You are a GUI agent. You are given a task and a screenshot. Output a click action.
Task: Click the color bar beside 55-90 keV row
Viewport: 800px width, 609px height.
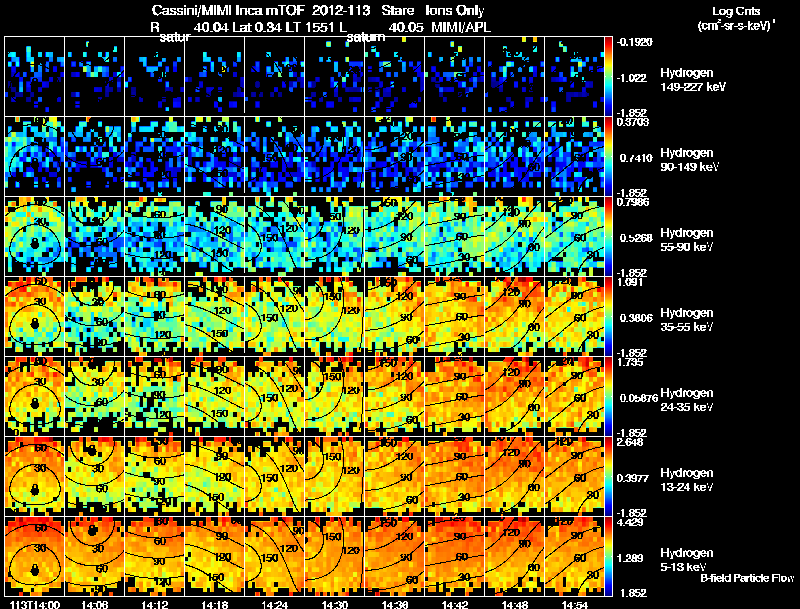608,237
